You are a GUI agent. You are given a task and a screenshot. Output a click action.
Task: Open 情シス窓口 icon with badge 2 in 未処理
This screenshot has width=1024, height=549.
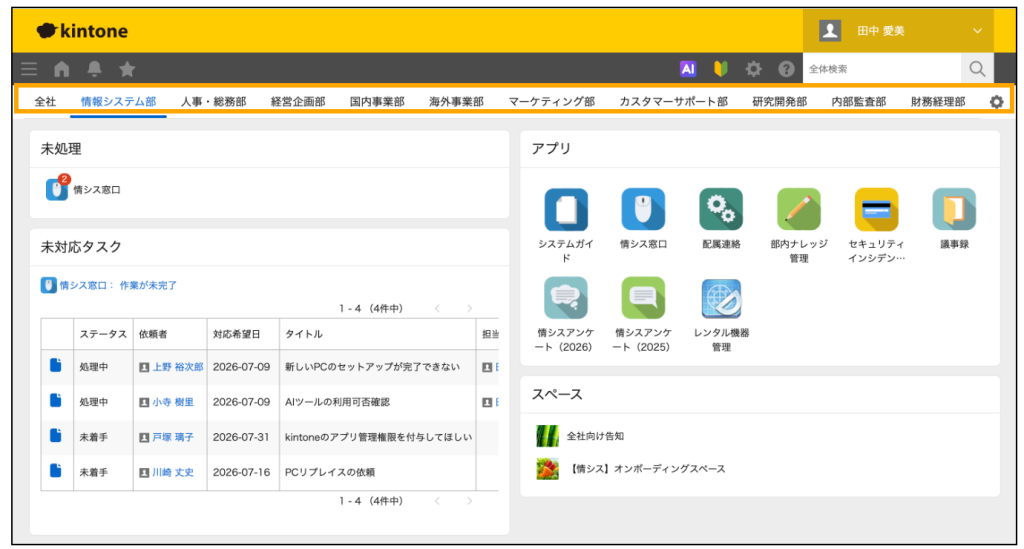tap(57, 189)
